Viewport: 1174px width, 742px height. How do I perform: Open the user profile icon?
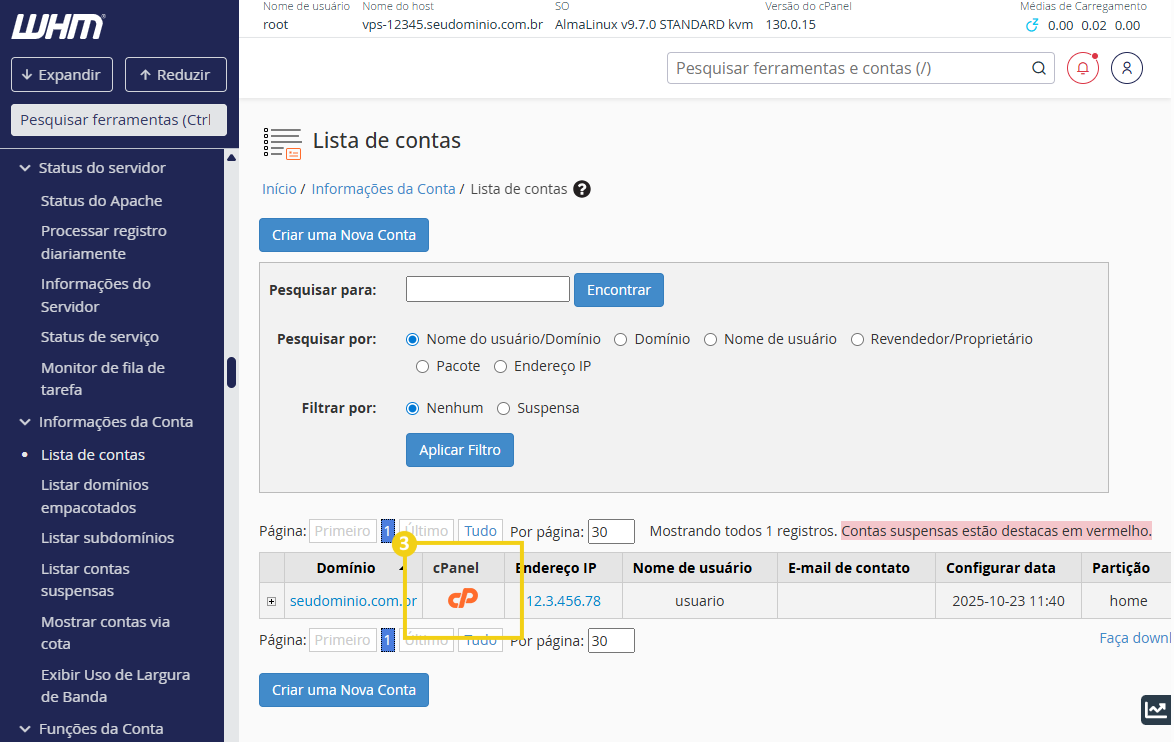pos(1127,67)
